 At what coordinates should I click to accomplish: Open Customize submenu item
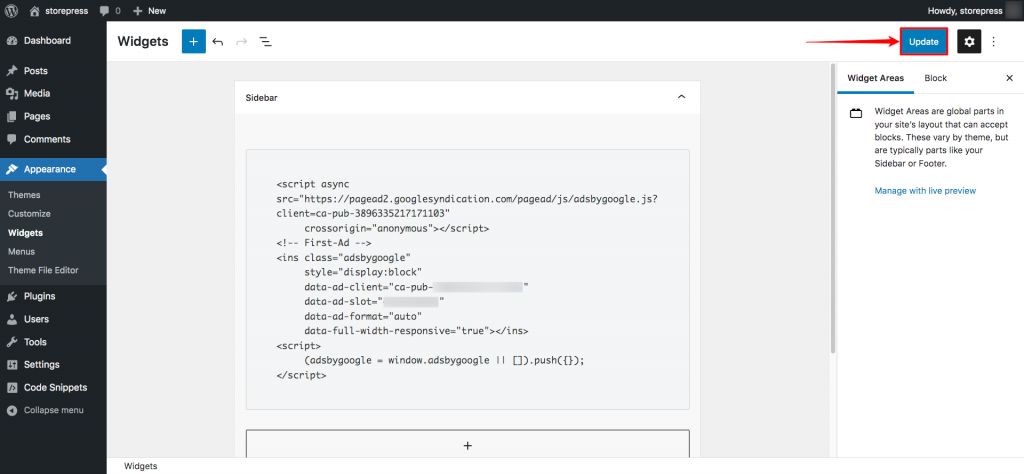click(x=29, y=213)
